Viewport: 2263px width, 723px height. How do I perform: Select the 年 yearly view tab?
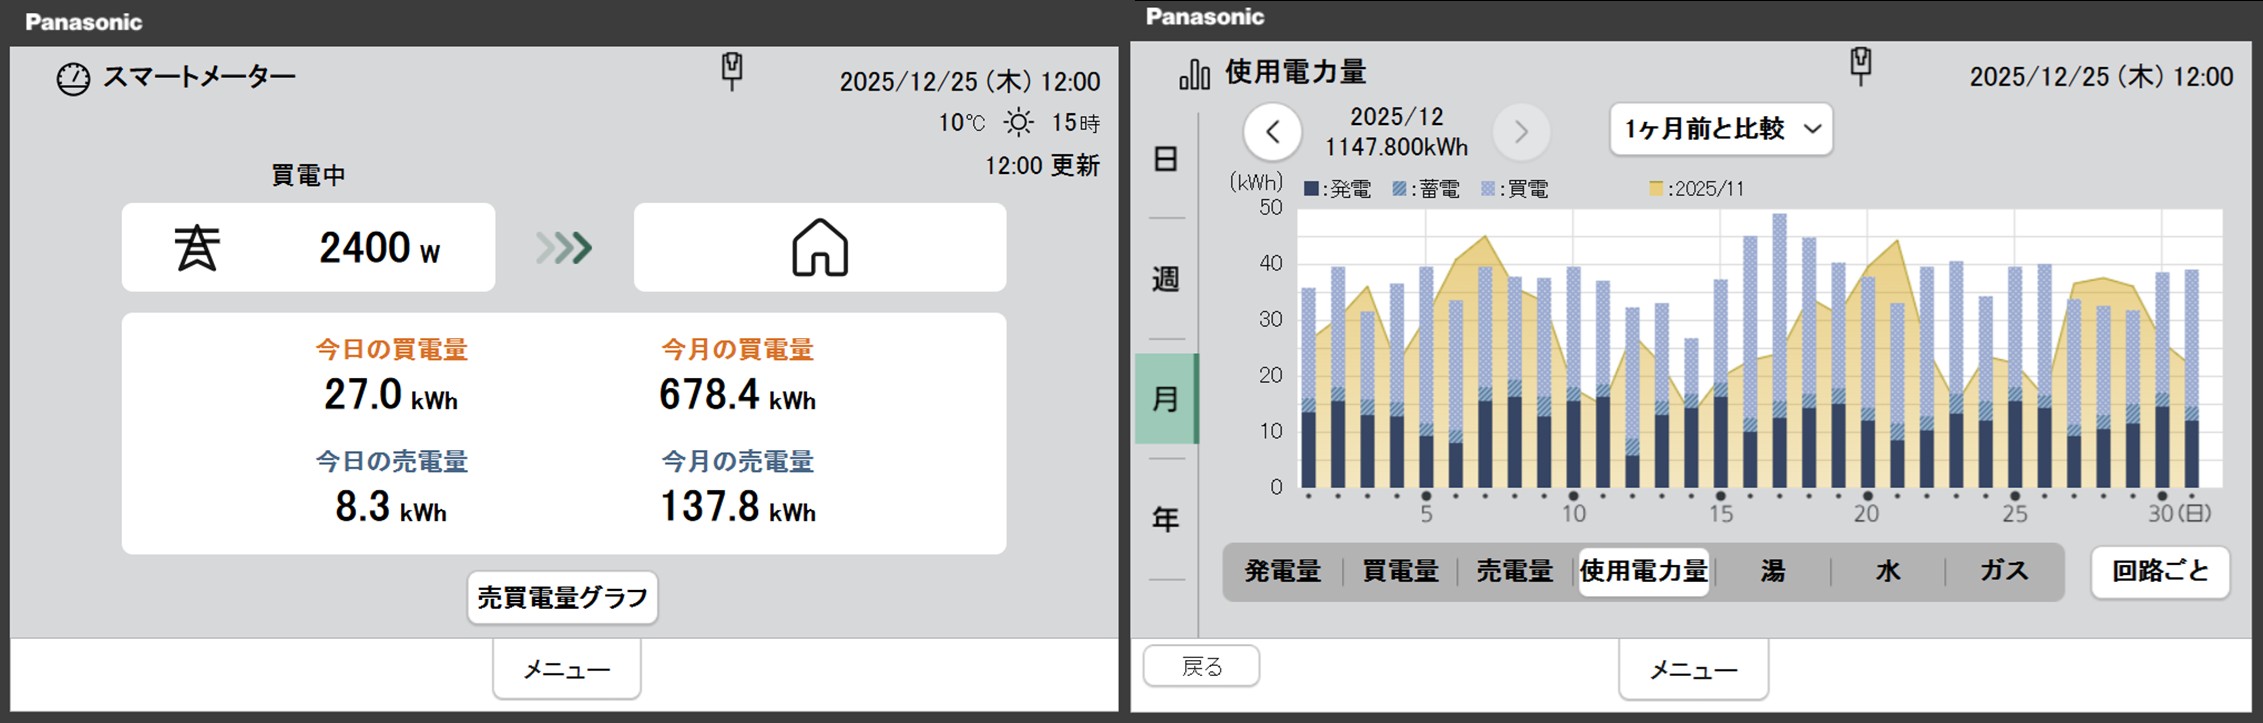coord(1166,519)
